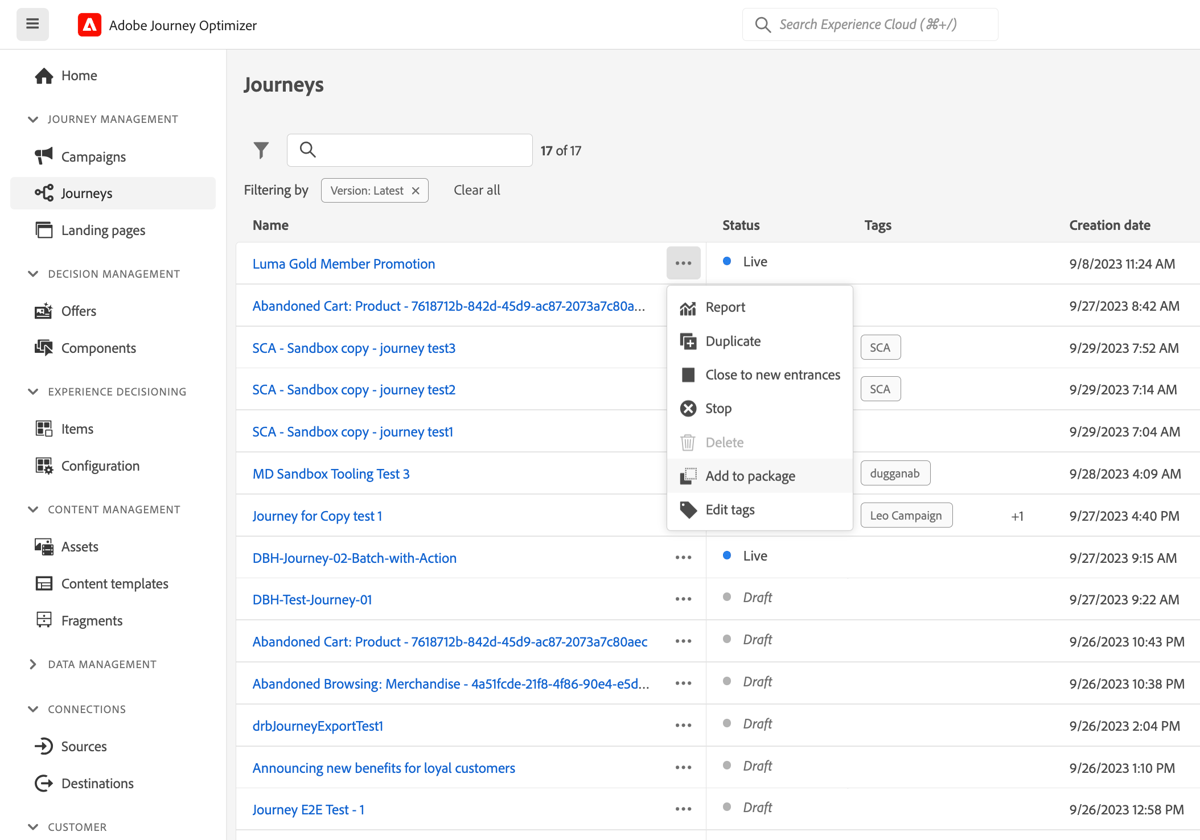Open the Landing pages icon in sidebar
The image size is (1200, 840).
click(x=44, y=229)
